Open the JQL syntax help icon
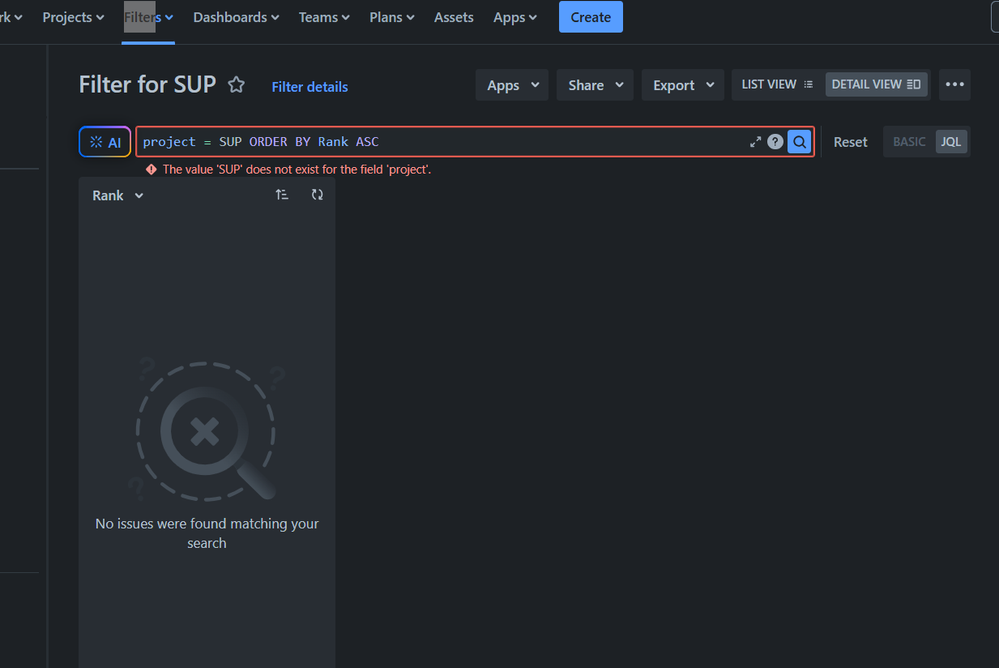 (x=775, y=142)
